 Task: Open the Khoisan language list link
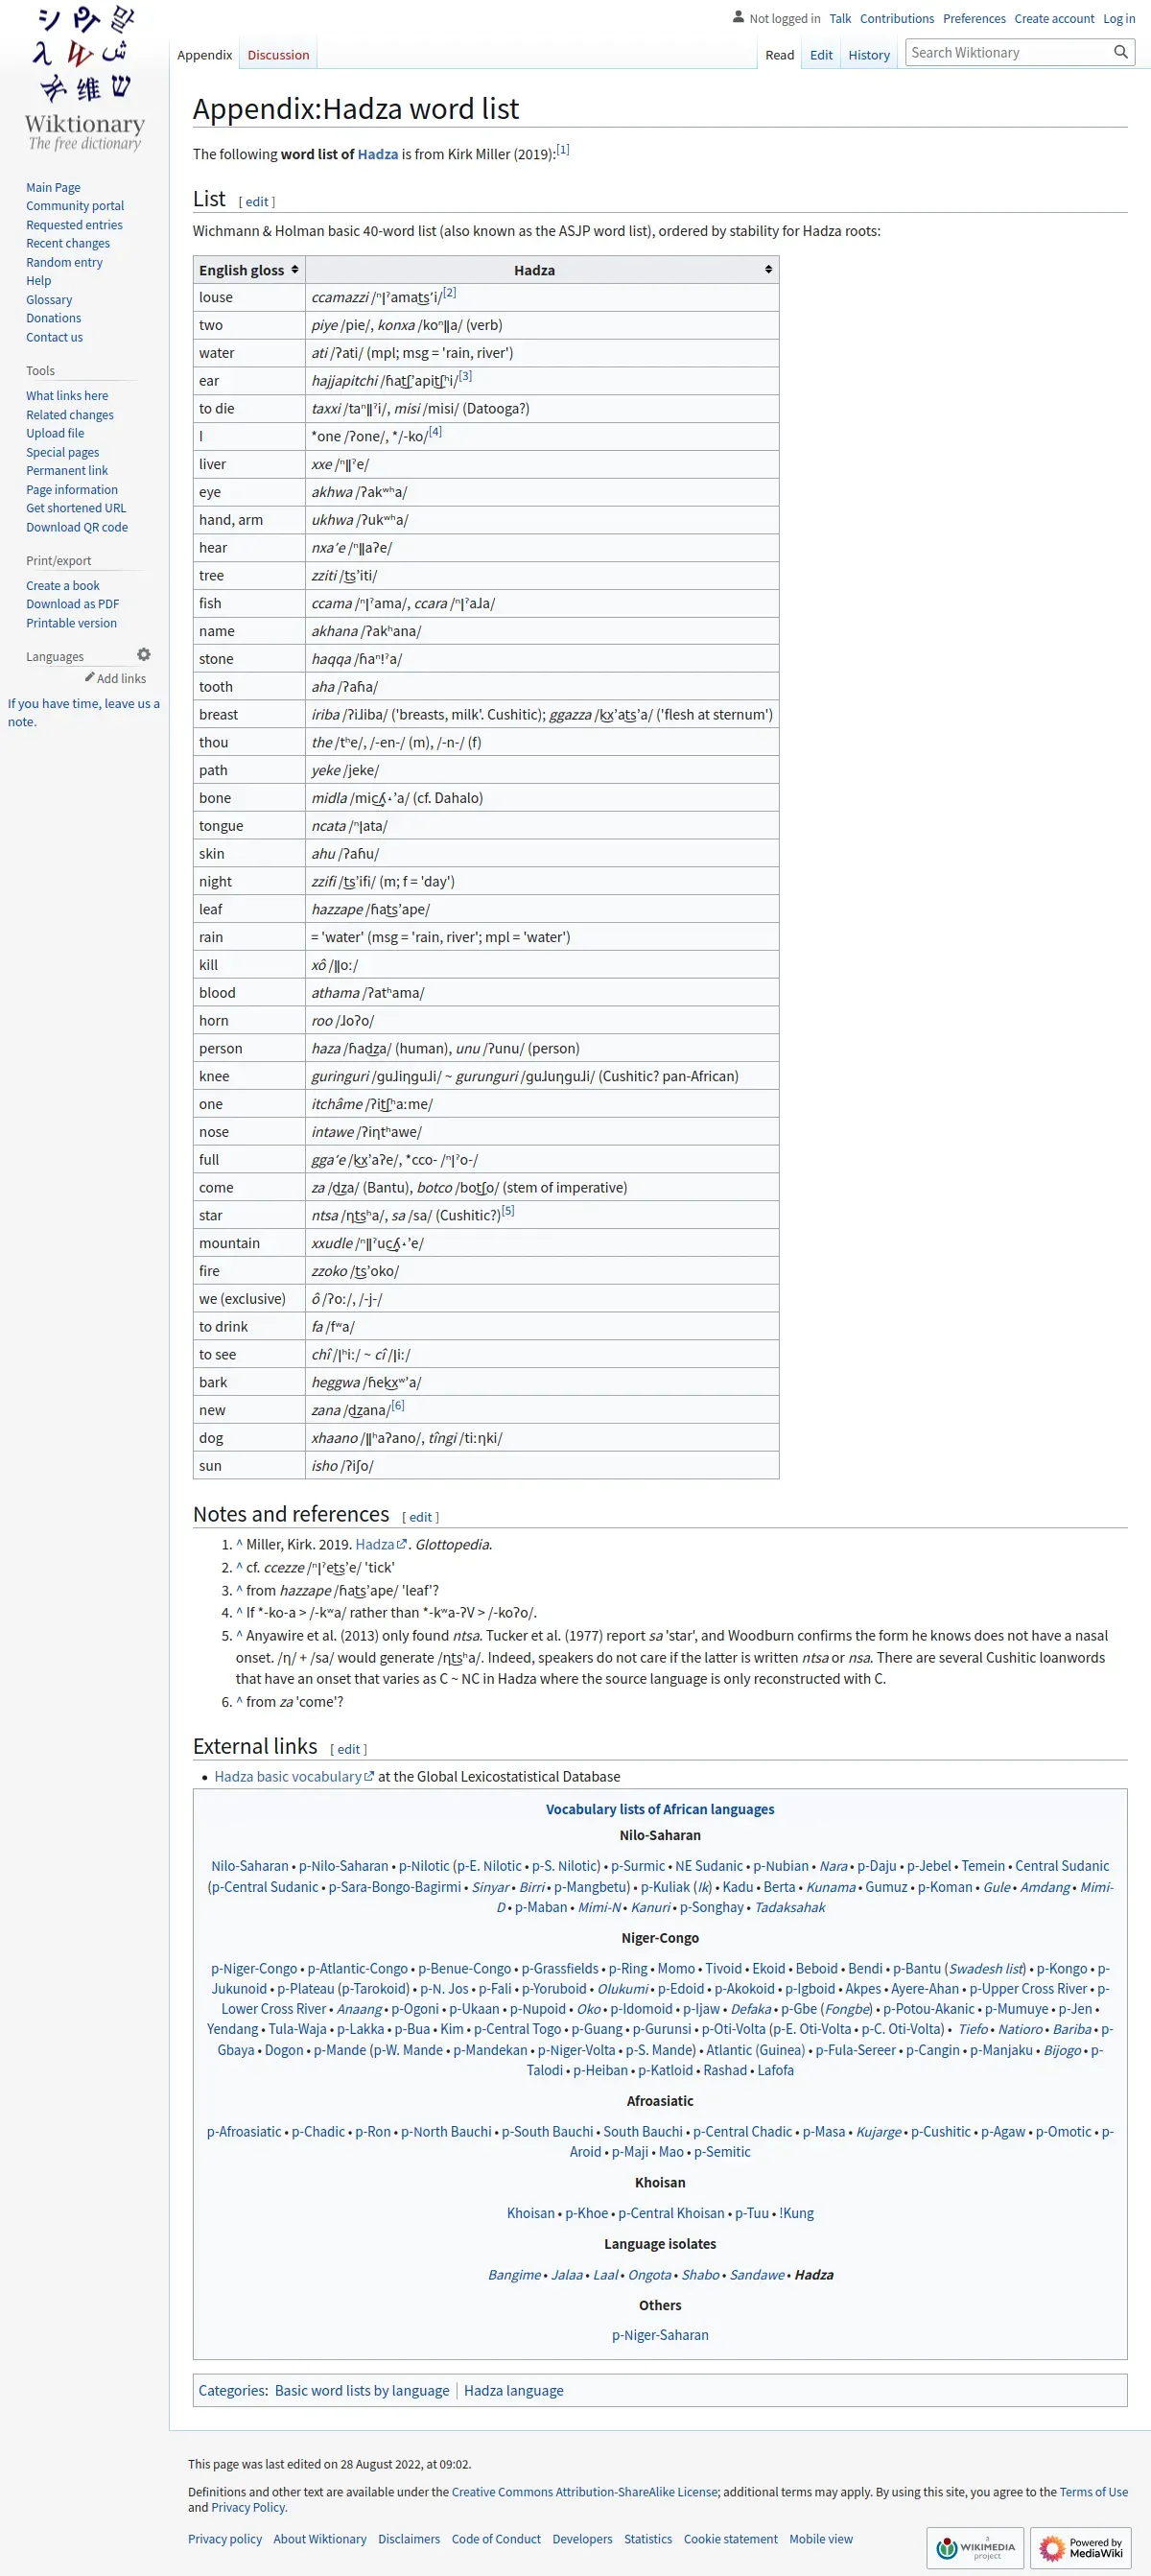[x=530, y=2214]
